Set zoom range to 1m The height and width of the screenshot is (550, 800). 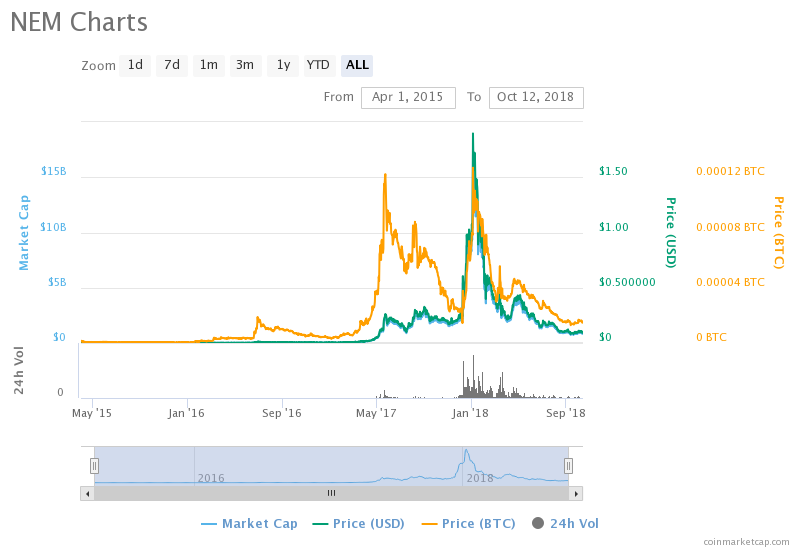(209, 66)
